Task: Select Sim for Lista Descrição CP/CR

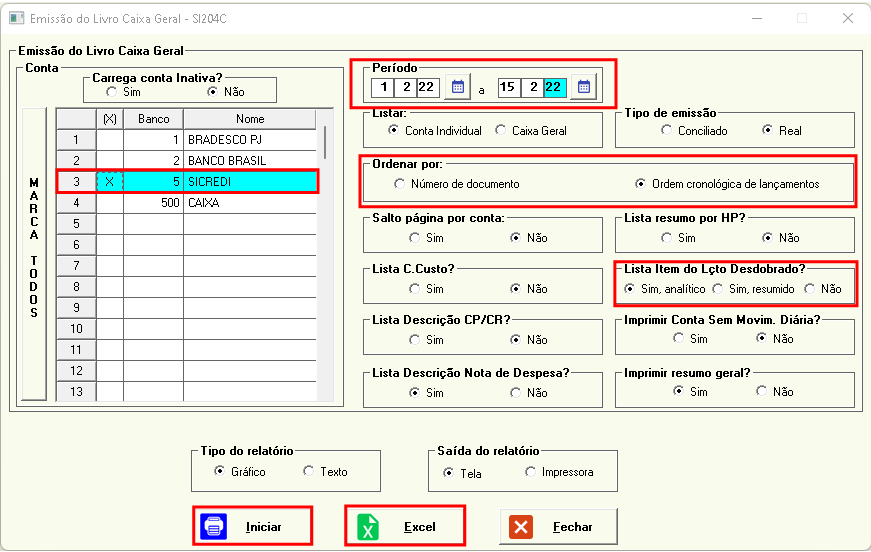Action: tap(414, 340)
